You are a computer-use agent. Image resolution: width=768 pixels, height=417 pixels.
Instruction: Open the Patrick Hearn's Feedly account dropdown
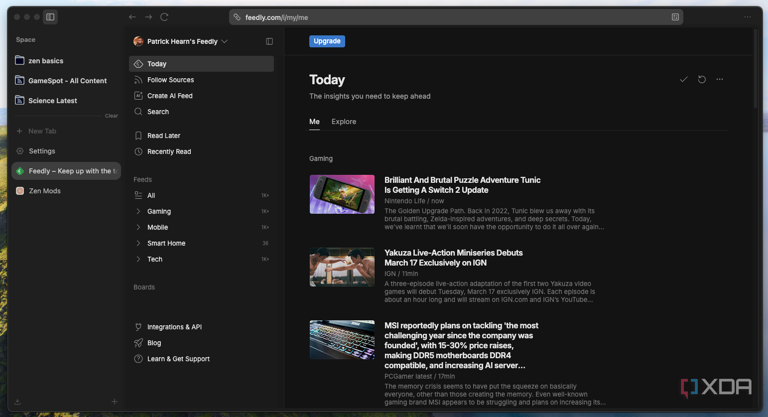tap(180, 42)
